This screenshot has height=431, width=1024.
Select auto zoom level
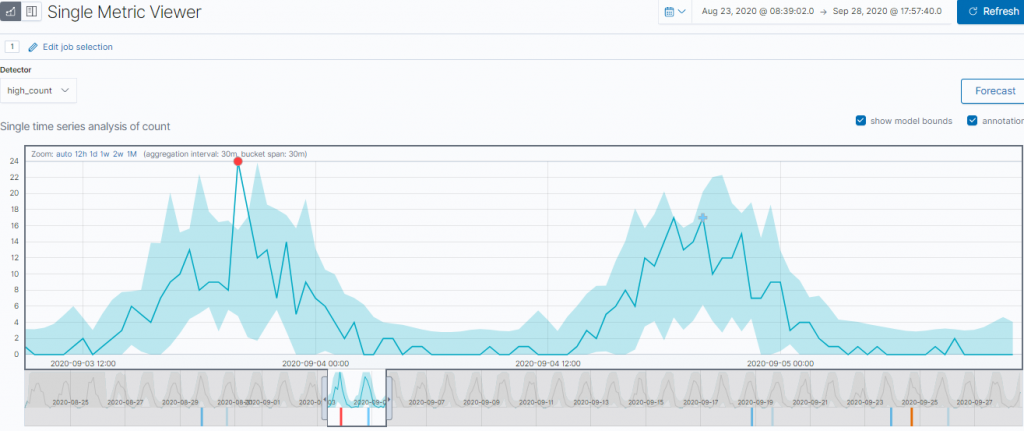[x=64, y=154]
